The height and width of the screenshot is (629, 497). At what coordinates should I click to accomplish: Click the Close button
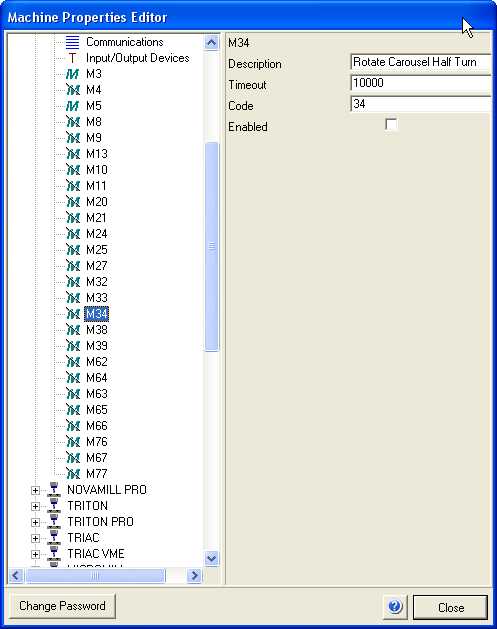point(450,607)
